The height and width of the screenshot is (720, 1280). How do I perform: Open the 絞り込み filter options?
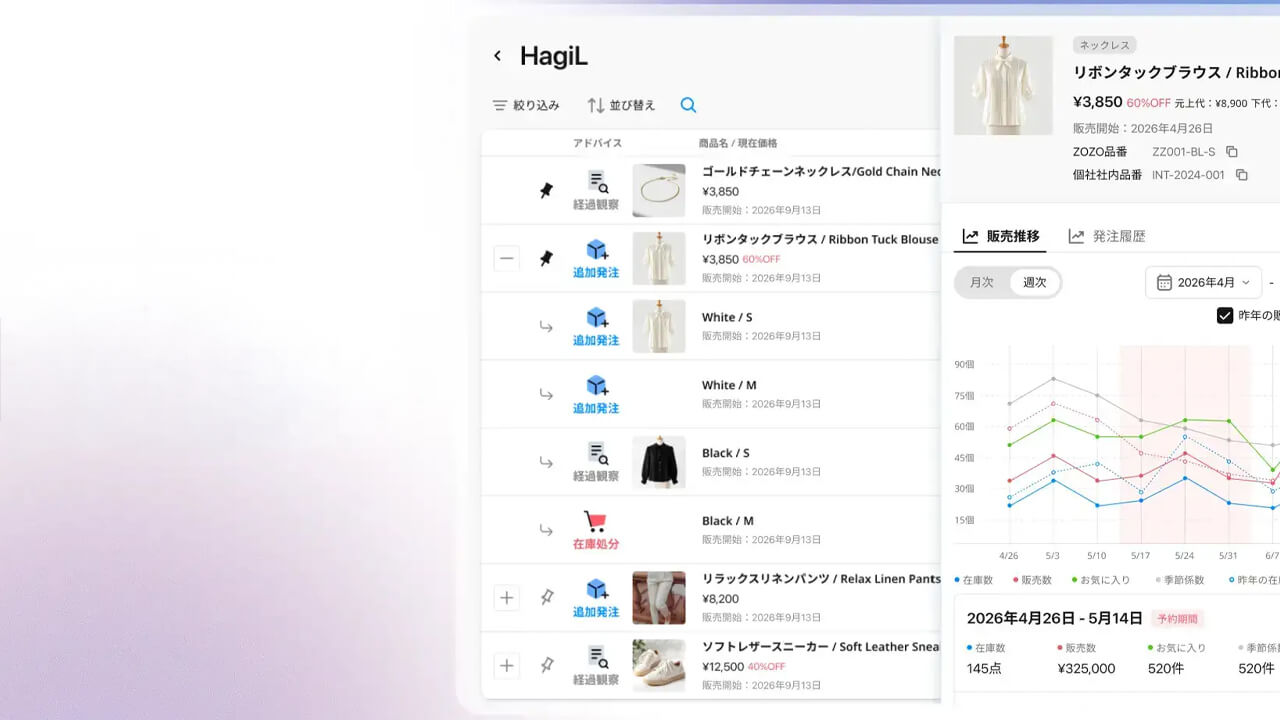pos(526,105)
